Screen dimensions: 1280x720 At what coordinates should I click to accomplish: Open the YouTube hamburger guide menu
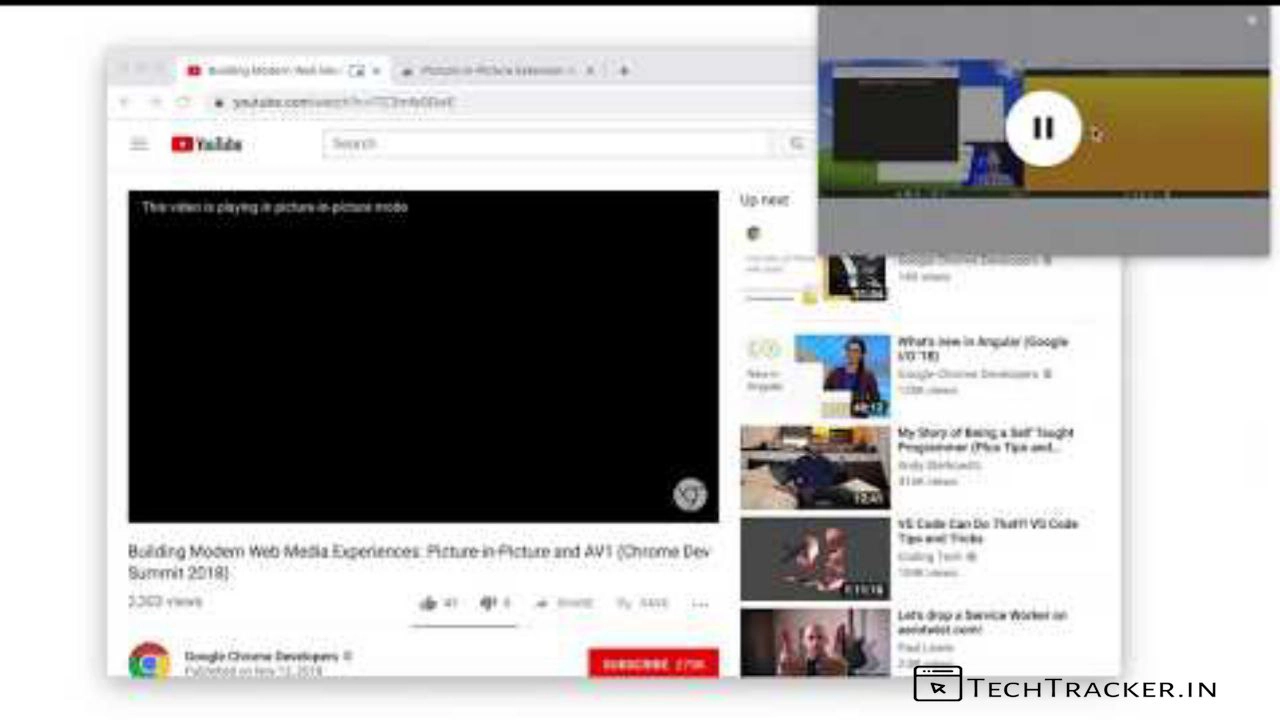139,144
